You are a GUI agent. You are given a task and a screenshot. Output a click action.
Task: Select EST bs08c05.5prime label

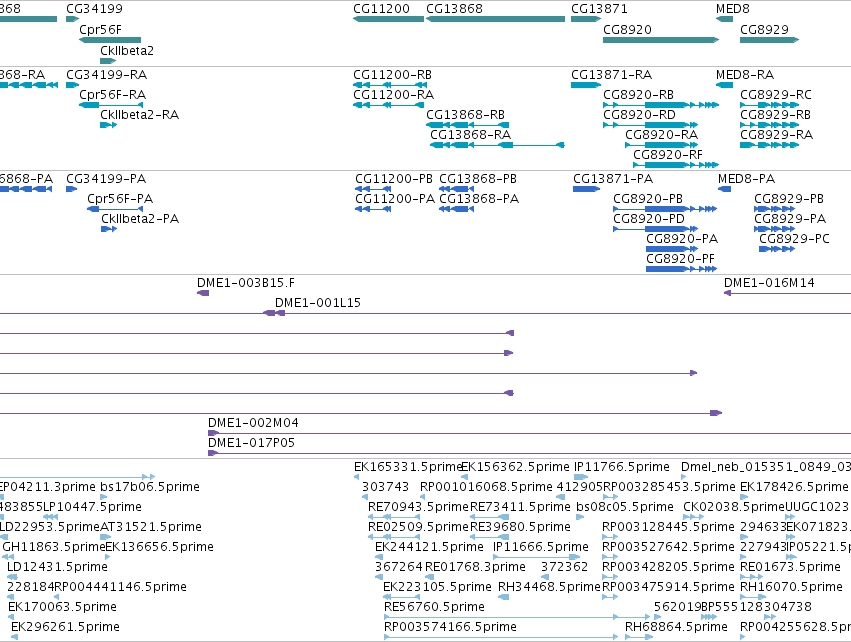pyautogui.click(x=625, y=507)
